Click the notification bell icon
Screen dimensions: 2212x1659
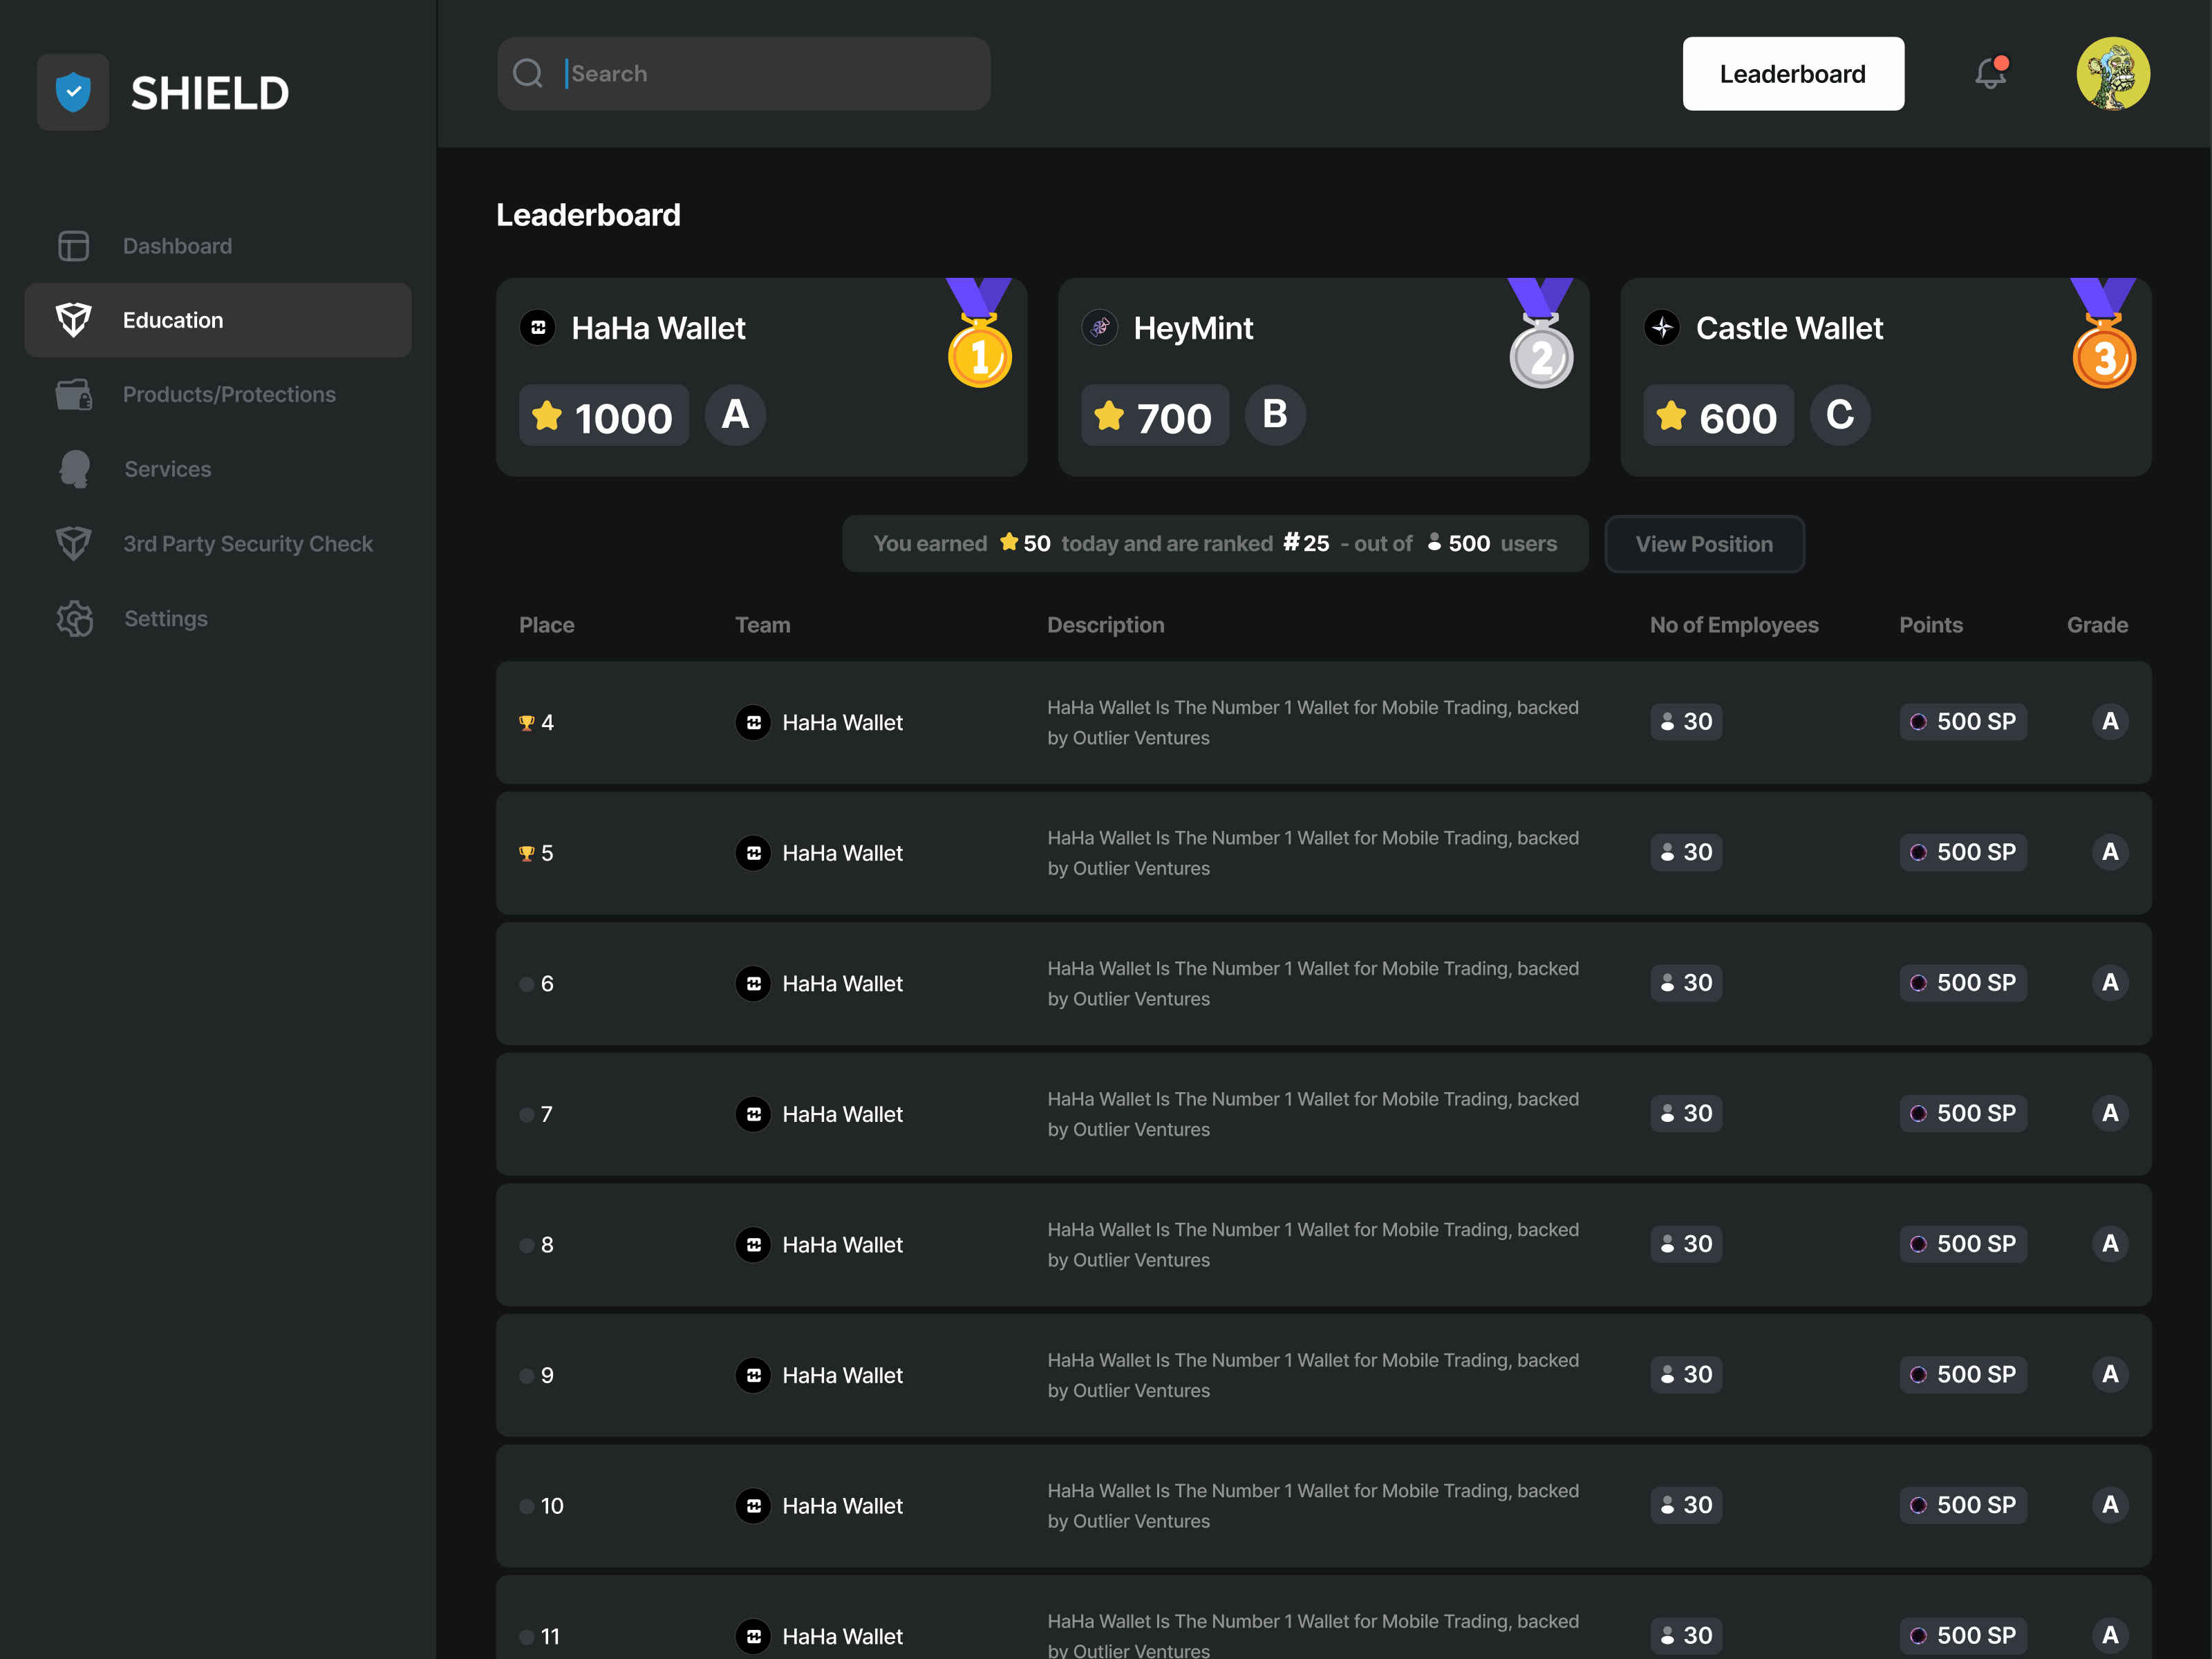1990,73
